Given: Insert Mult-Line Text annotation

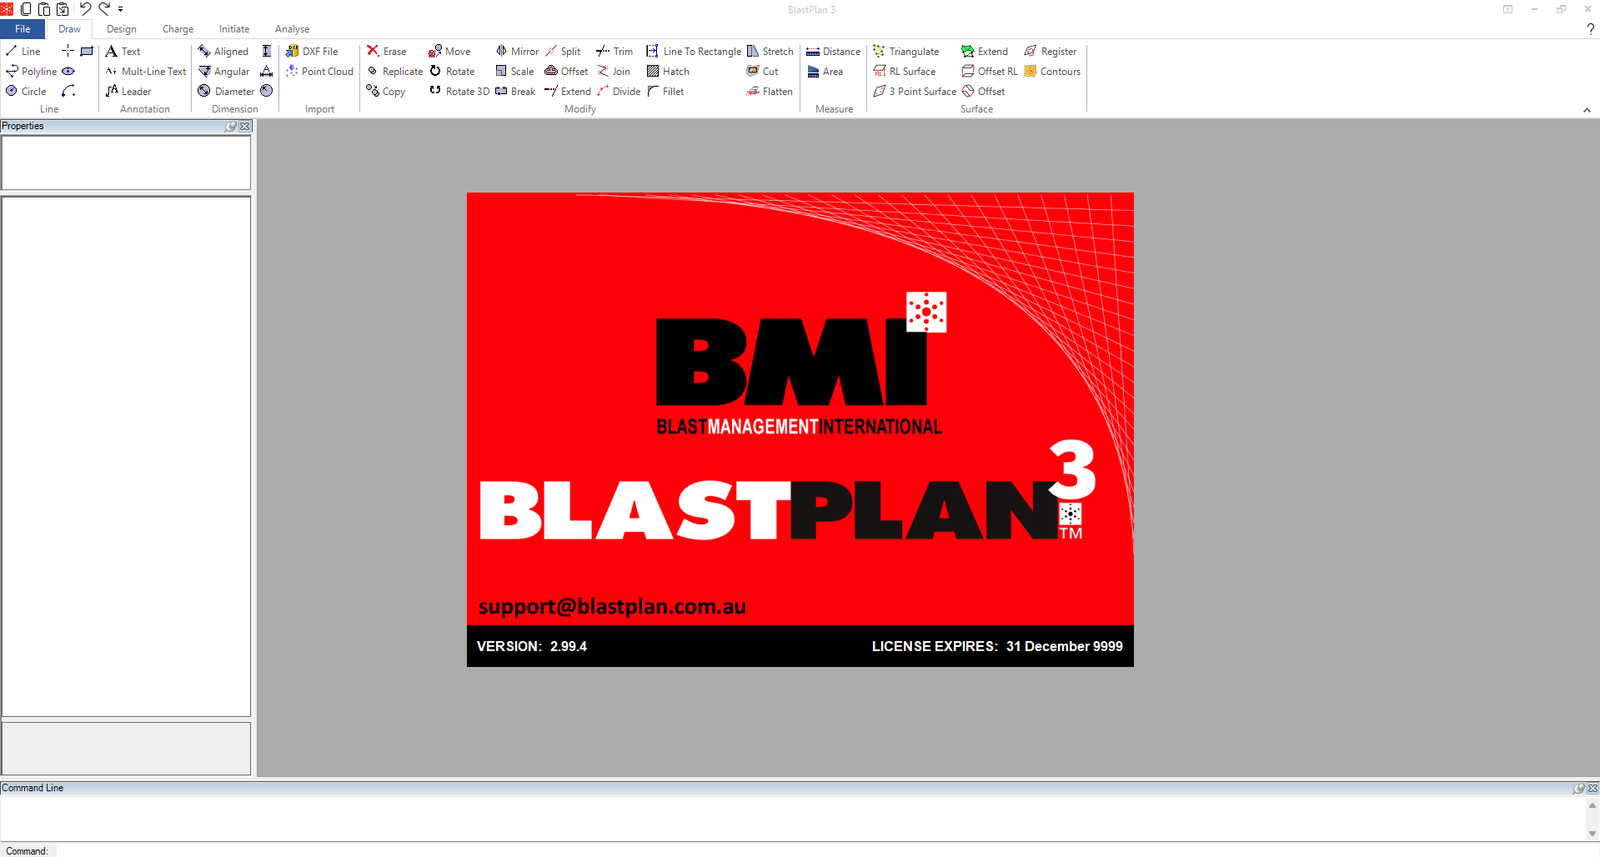Looking at the screenshot, I should 146,71.
